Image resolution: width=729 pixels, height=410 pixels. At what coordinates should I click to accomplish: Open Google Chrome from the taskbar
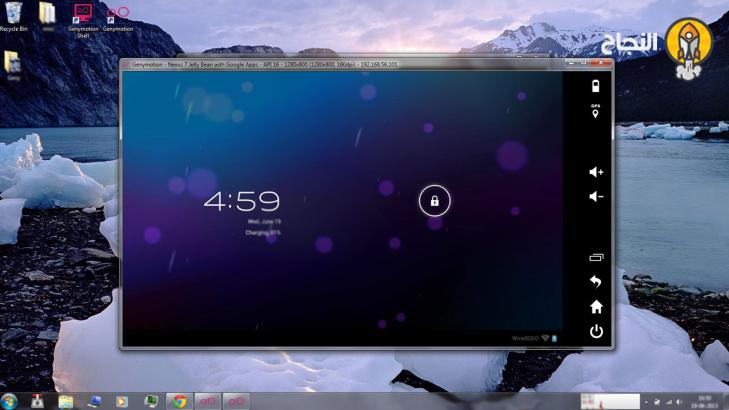point(180,401)
